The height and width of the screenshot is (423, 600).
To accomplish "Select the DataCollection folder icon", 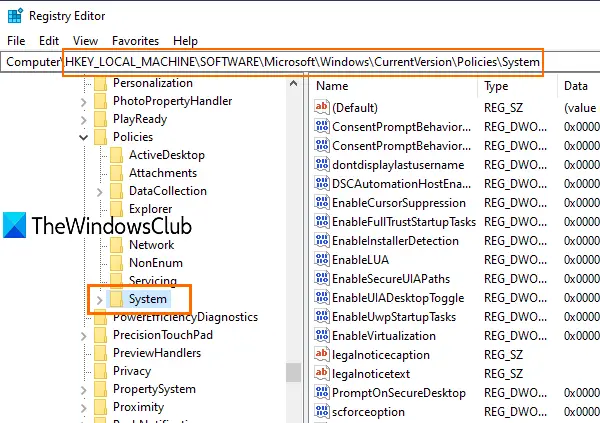I will pyautogui.click(x=116, y=191).
